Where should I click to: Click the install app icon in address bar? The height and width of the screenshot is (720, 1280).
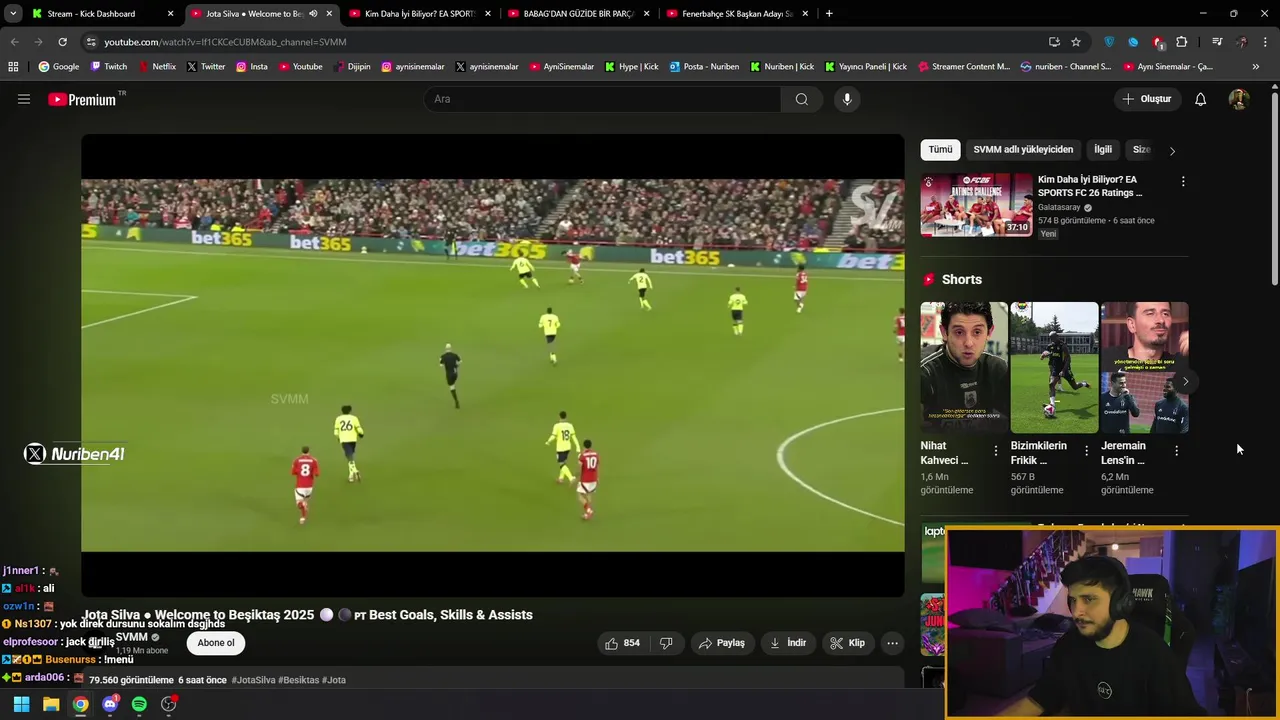[1054, 42]
